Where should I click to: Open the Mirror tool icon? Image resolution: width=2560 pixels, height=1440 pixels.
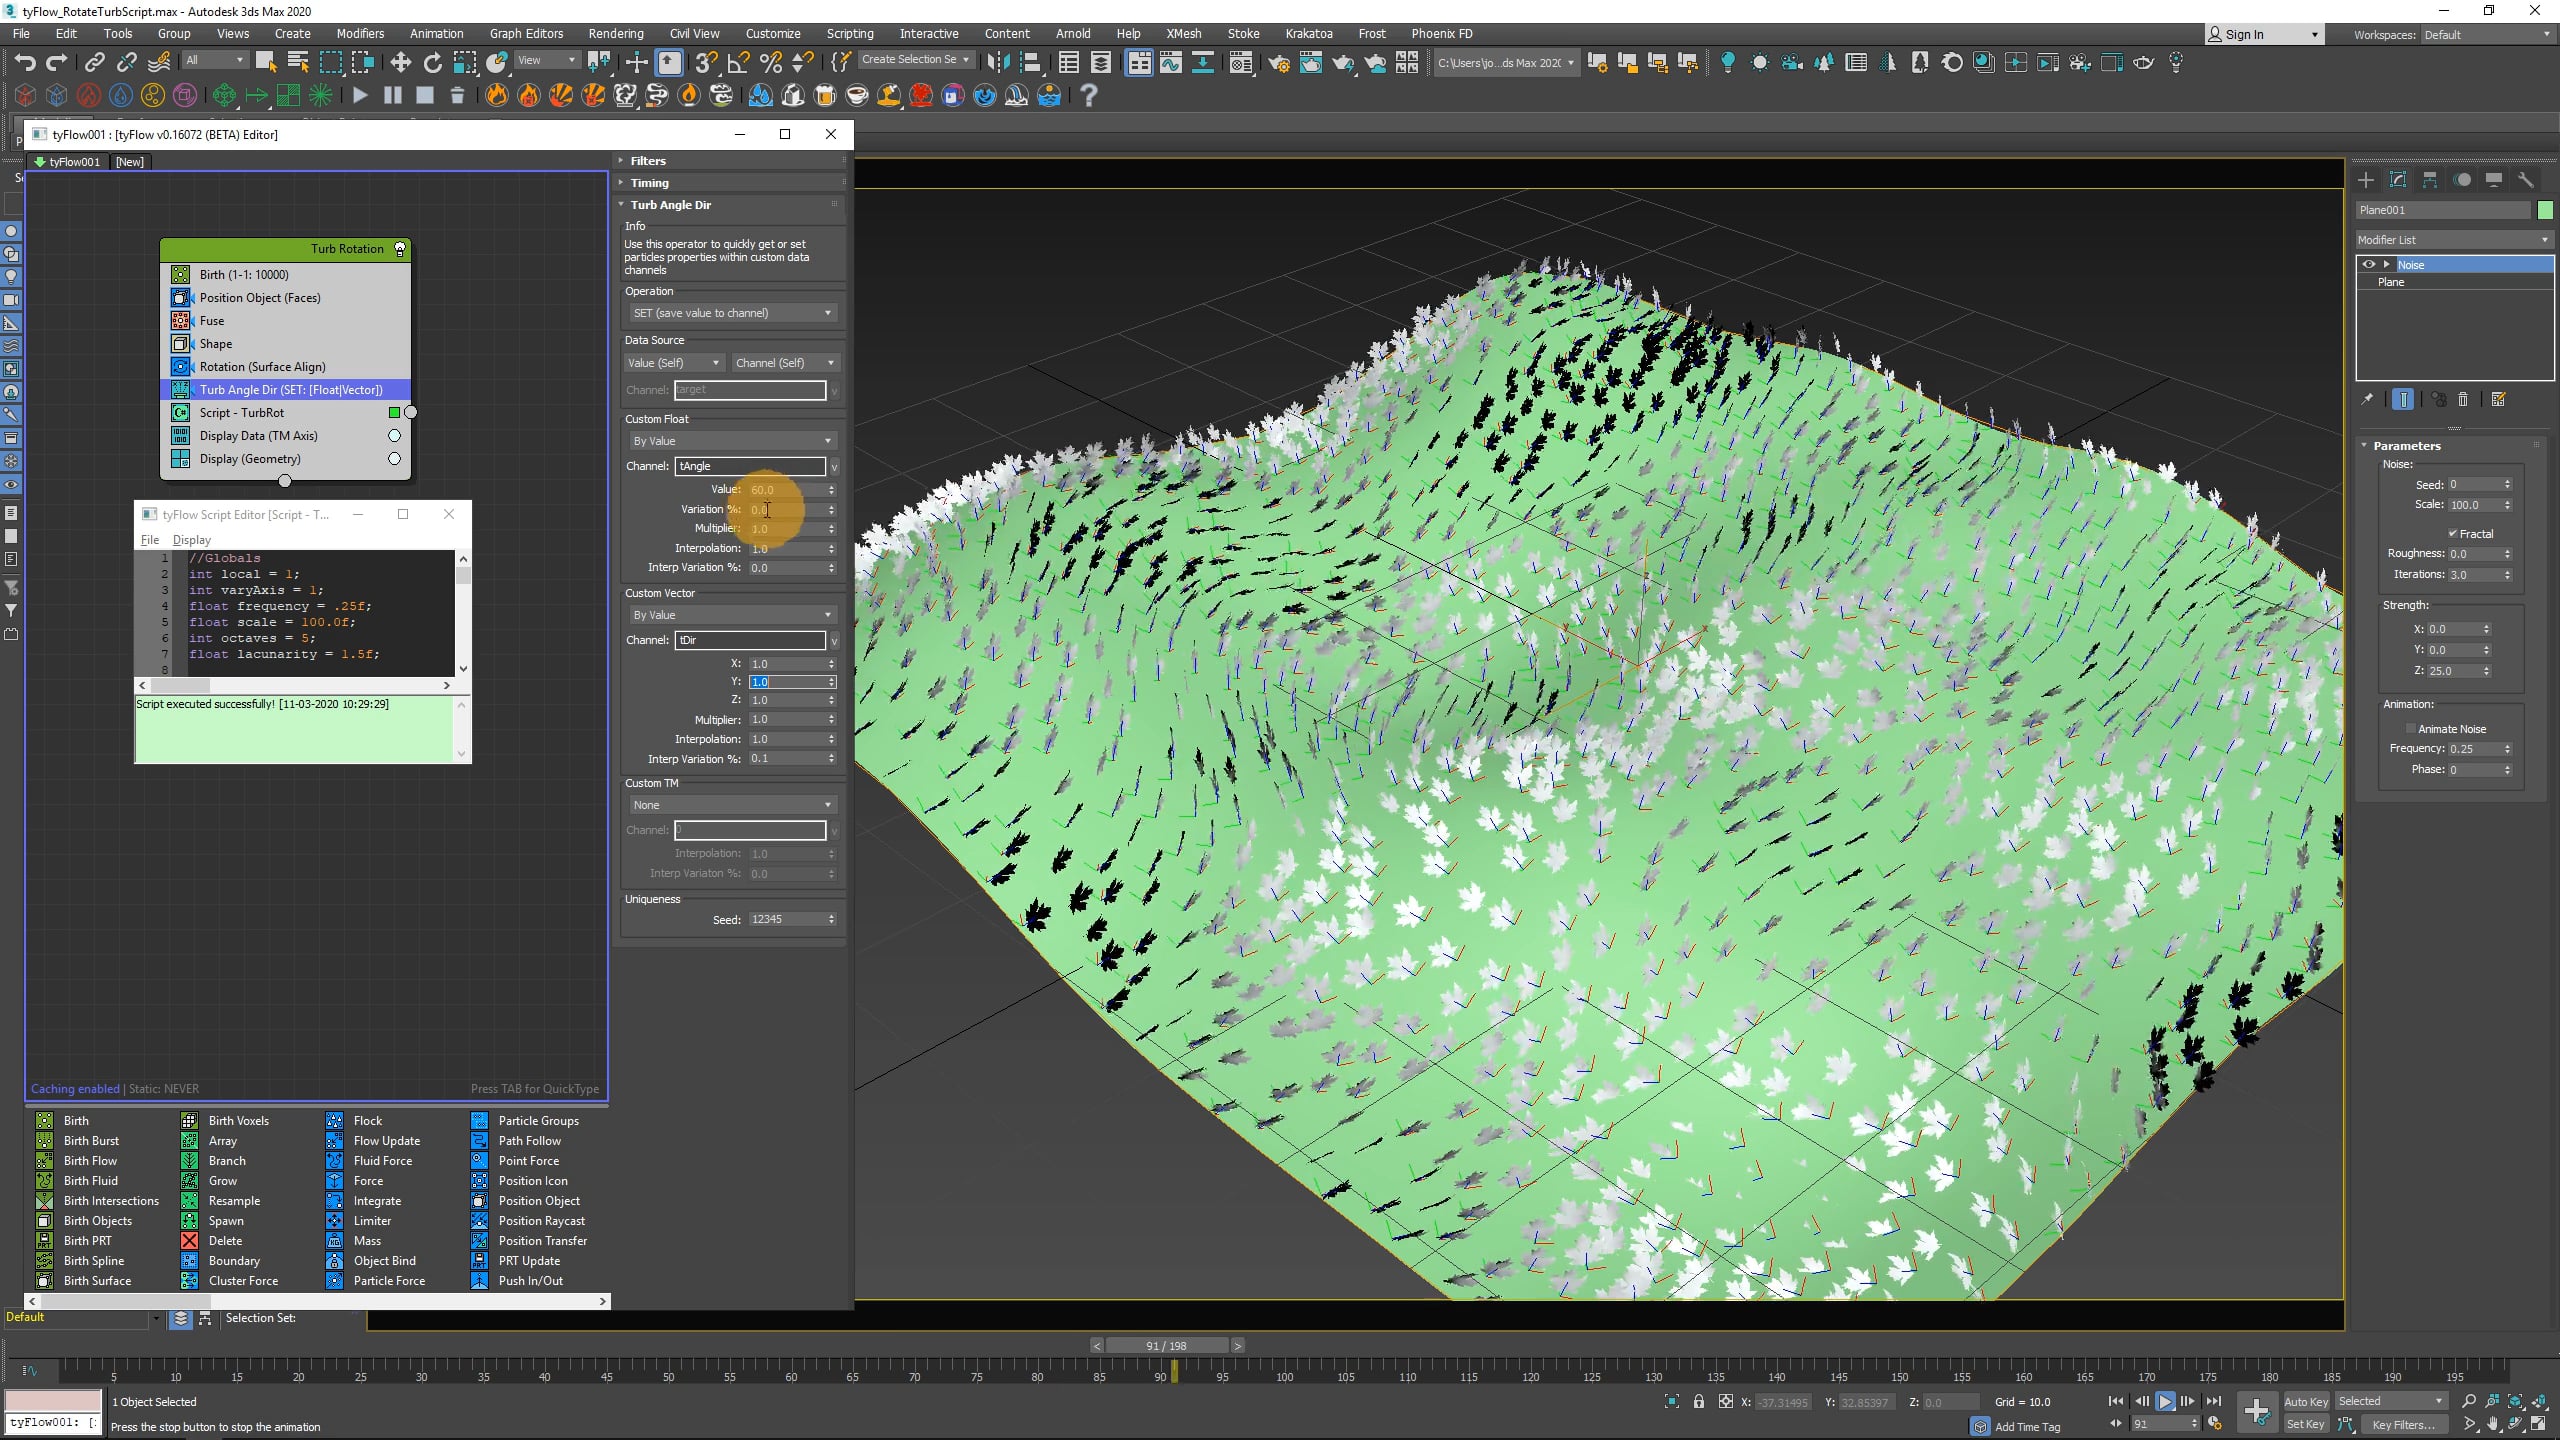999,62
